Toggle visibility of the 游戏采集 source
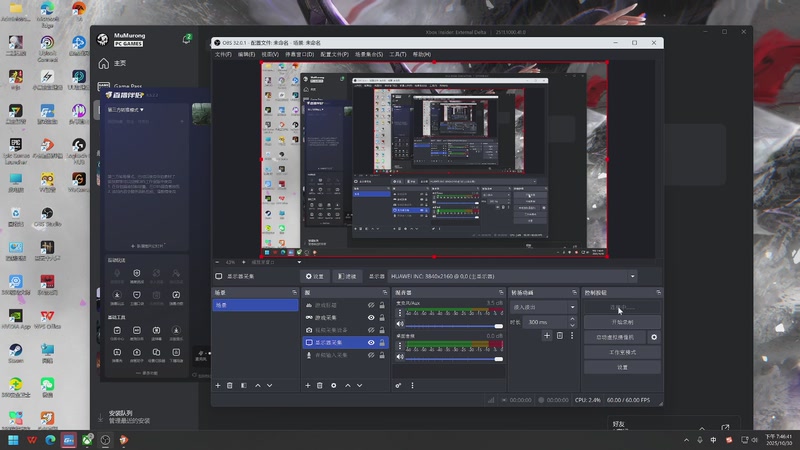This screenshot has height=450, width=800. 371,317
